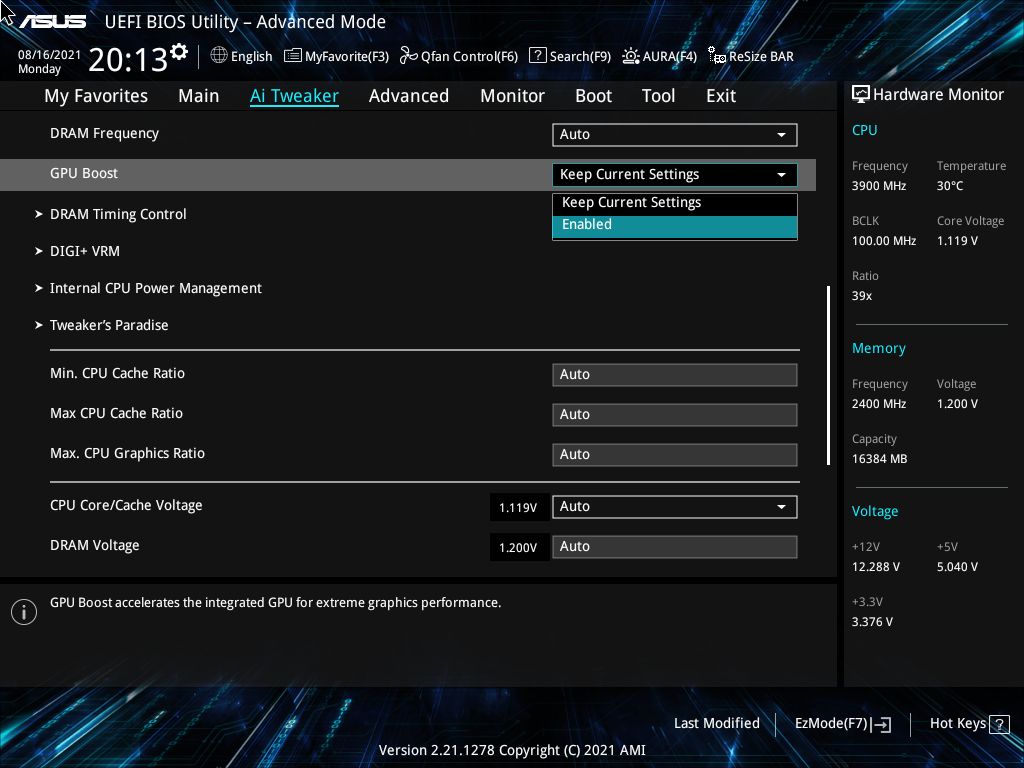Screen dimensions: 1024x768
Task: Open the Exit tab
Action: click(721, 96)
